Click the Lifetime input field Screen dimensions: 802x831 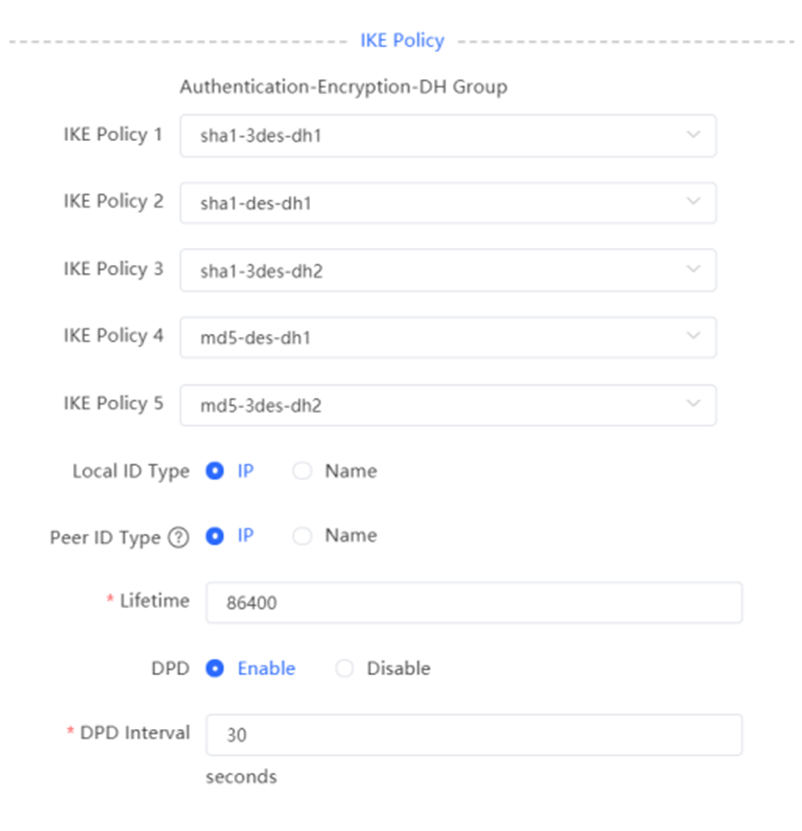tap(474, 603)
